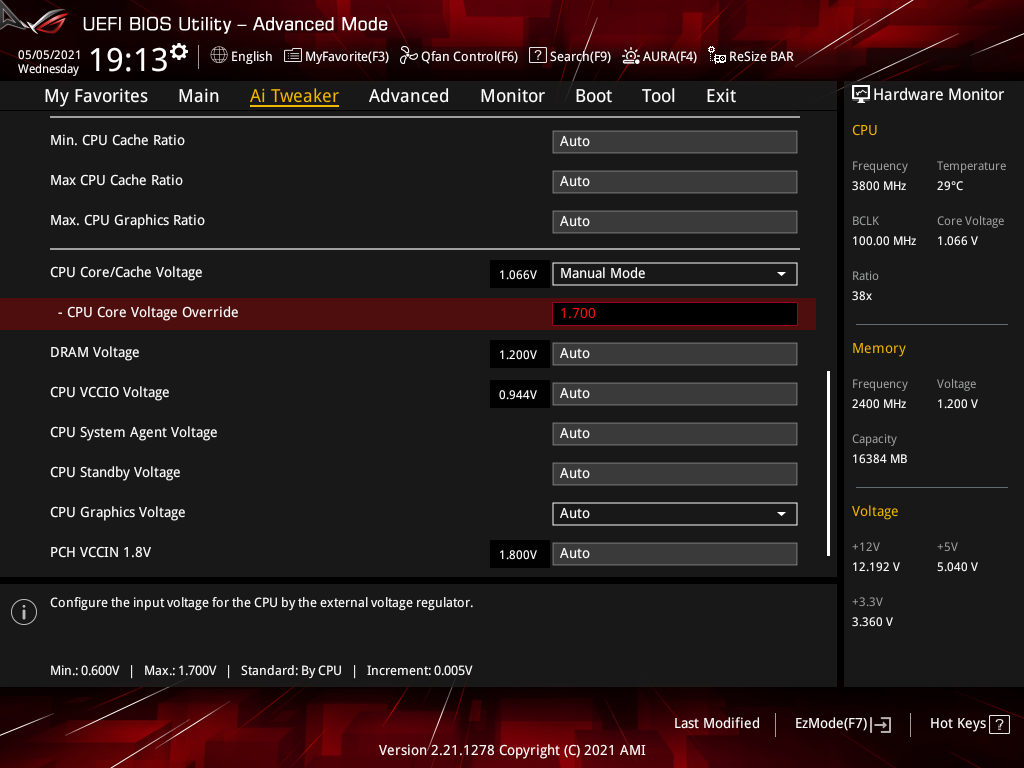Click the 0.944V VCCIO voltage readout
The width and height of the screenshot is (1024, 768).
[x=519, y=394]
